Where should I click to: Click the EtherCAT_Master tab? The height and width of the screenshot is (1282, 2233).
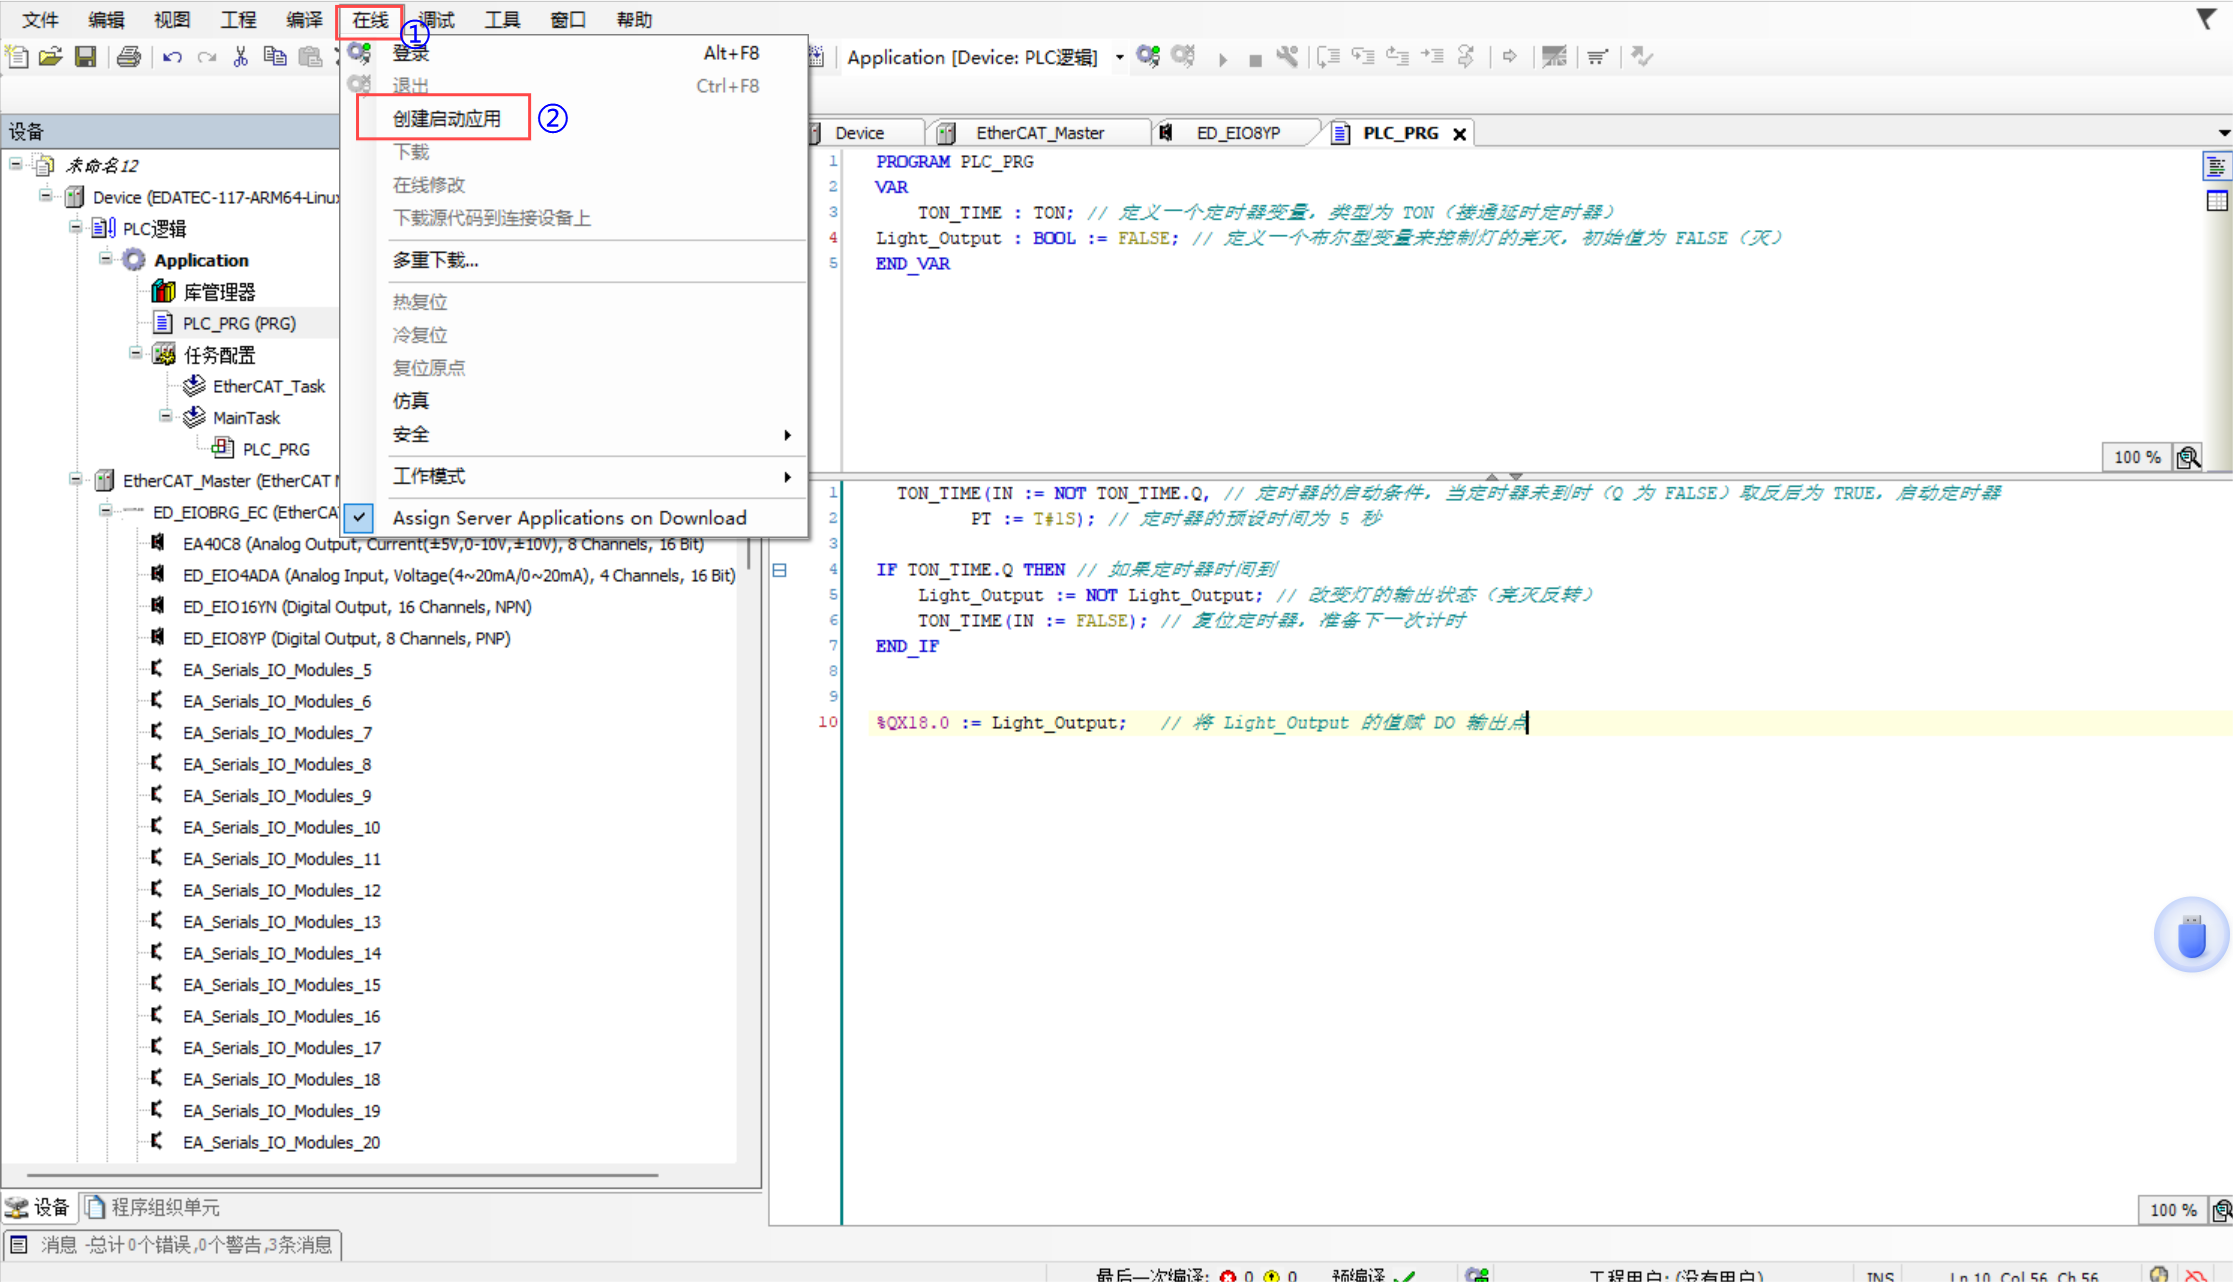click(x=1040, y=132)
